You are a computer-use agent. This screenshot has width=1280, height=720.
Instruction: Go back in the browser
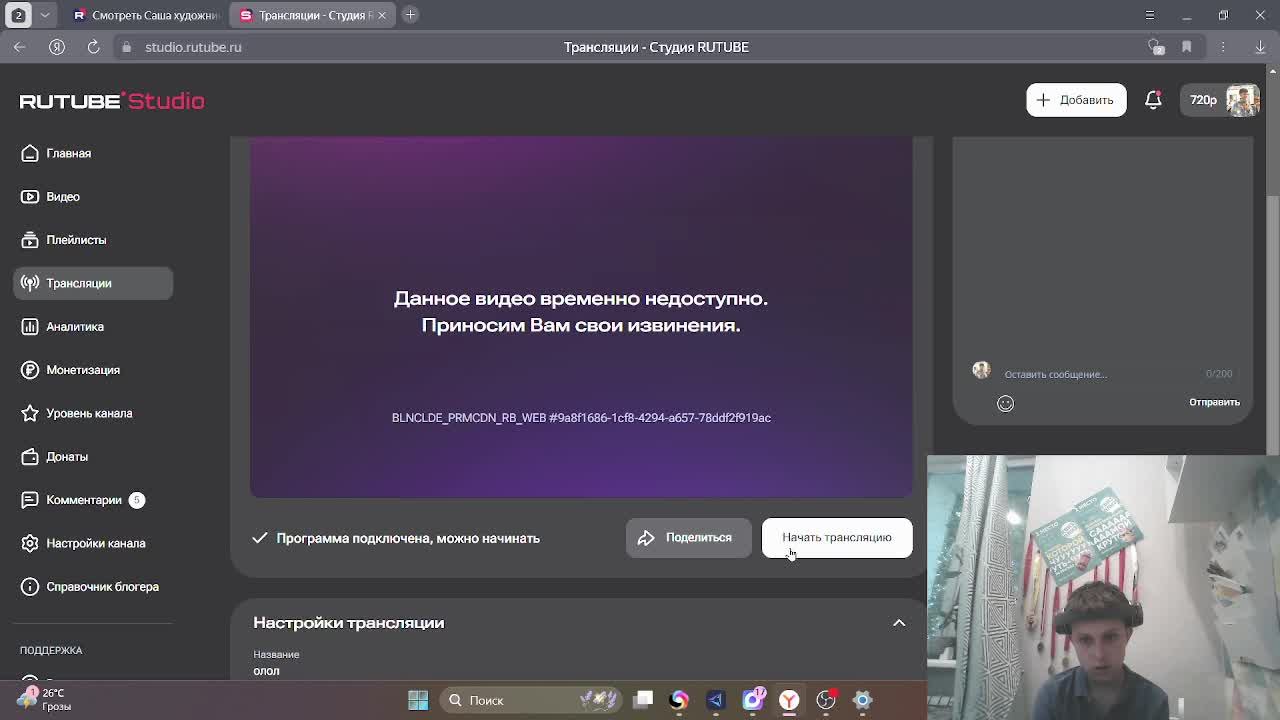pyautogui.click(x=20, y=47)
